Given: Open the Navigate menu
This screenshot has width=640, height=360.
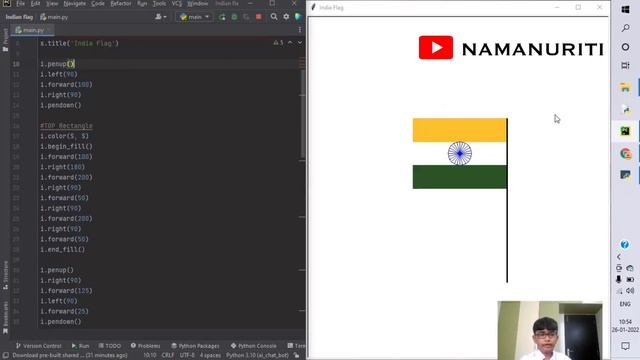Looking at the screenshot, I should coord(75,4).
